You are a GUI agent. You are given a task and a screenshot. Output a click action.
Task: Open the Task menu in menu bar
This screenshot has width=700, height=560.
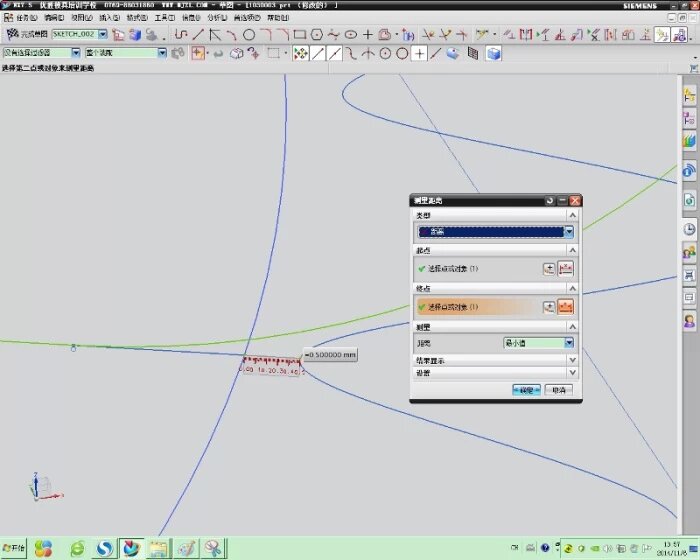26,18
